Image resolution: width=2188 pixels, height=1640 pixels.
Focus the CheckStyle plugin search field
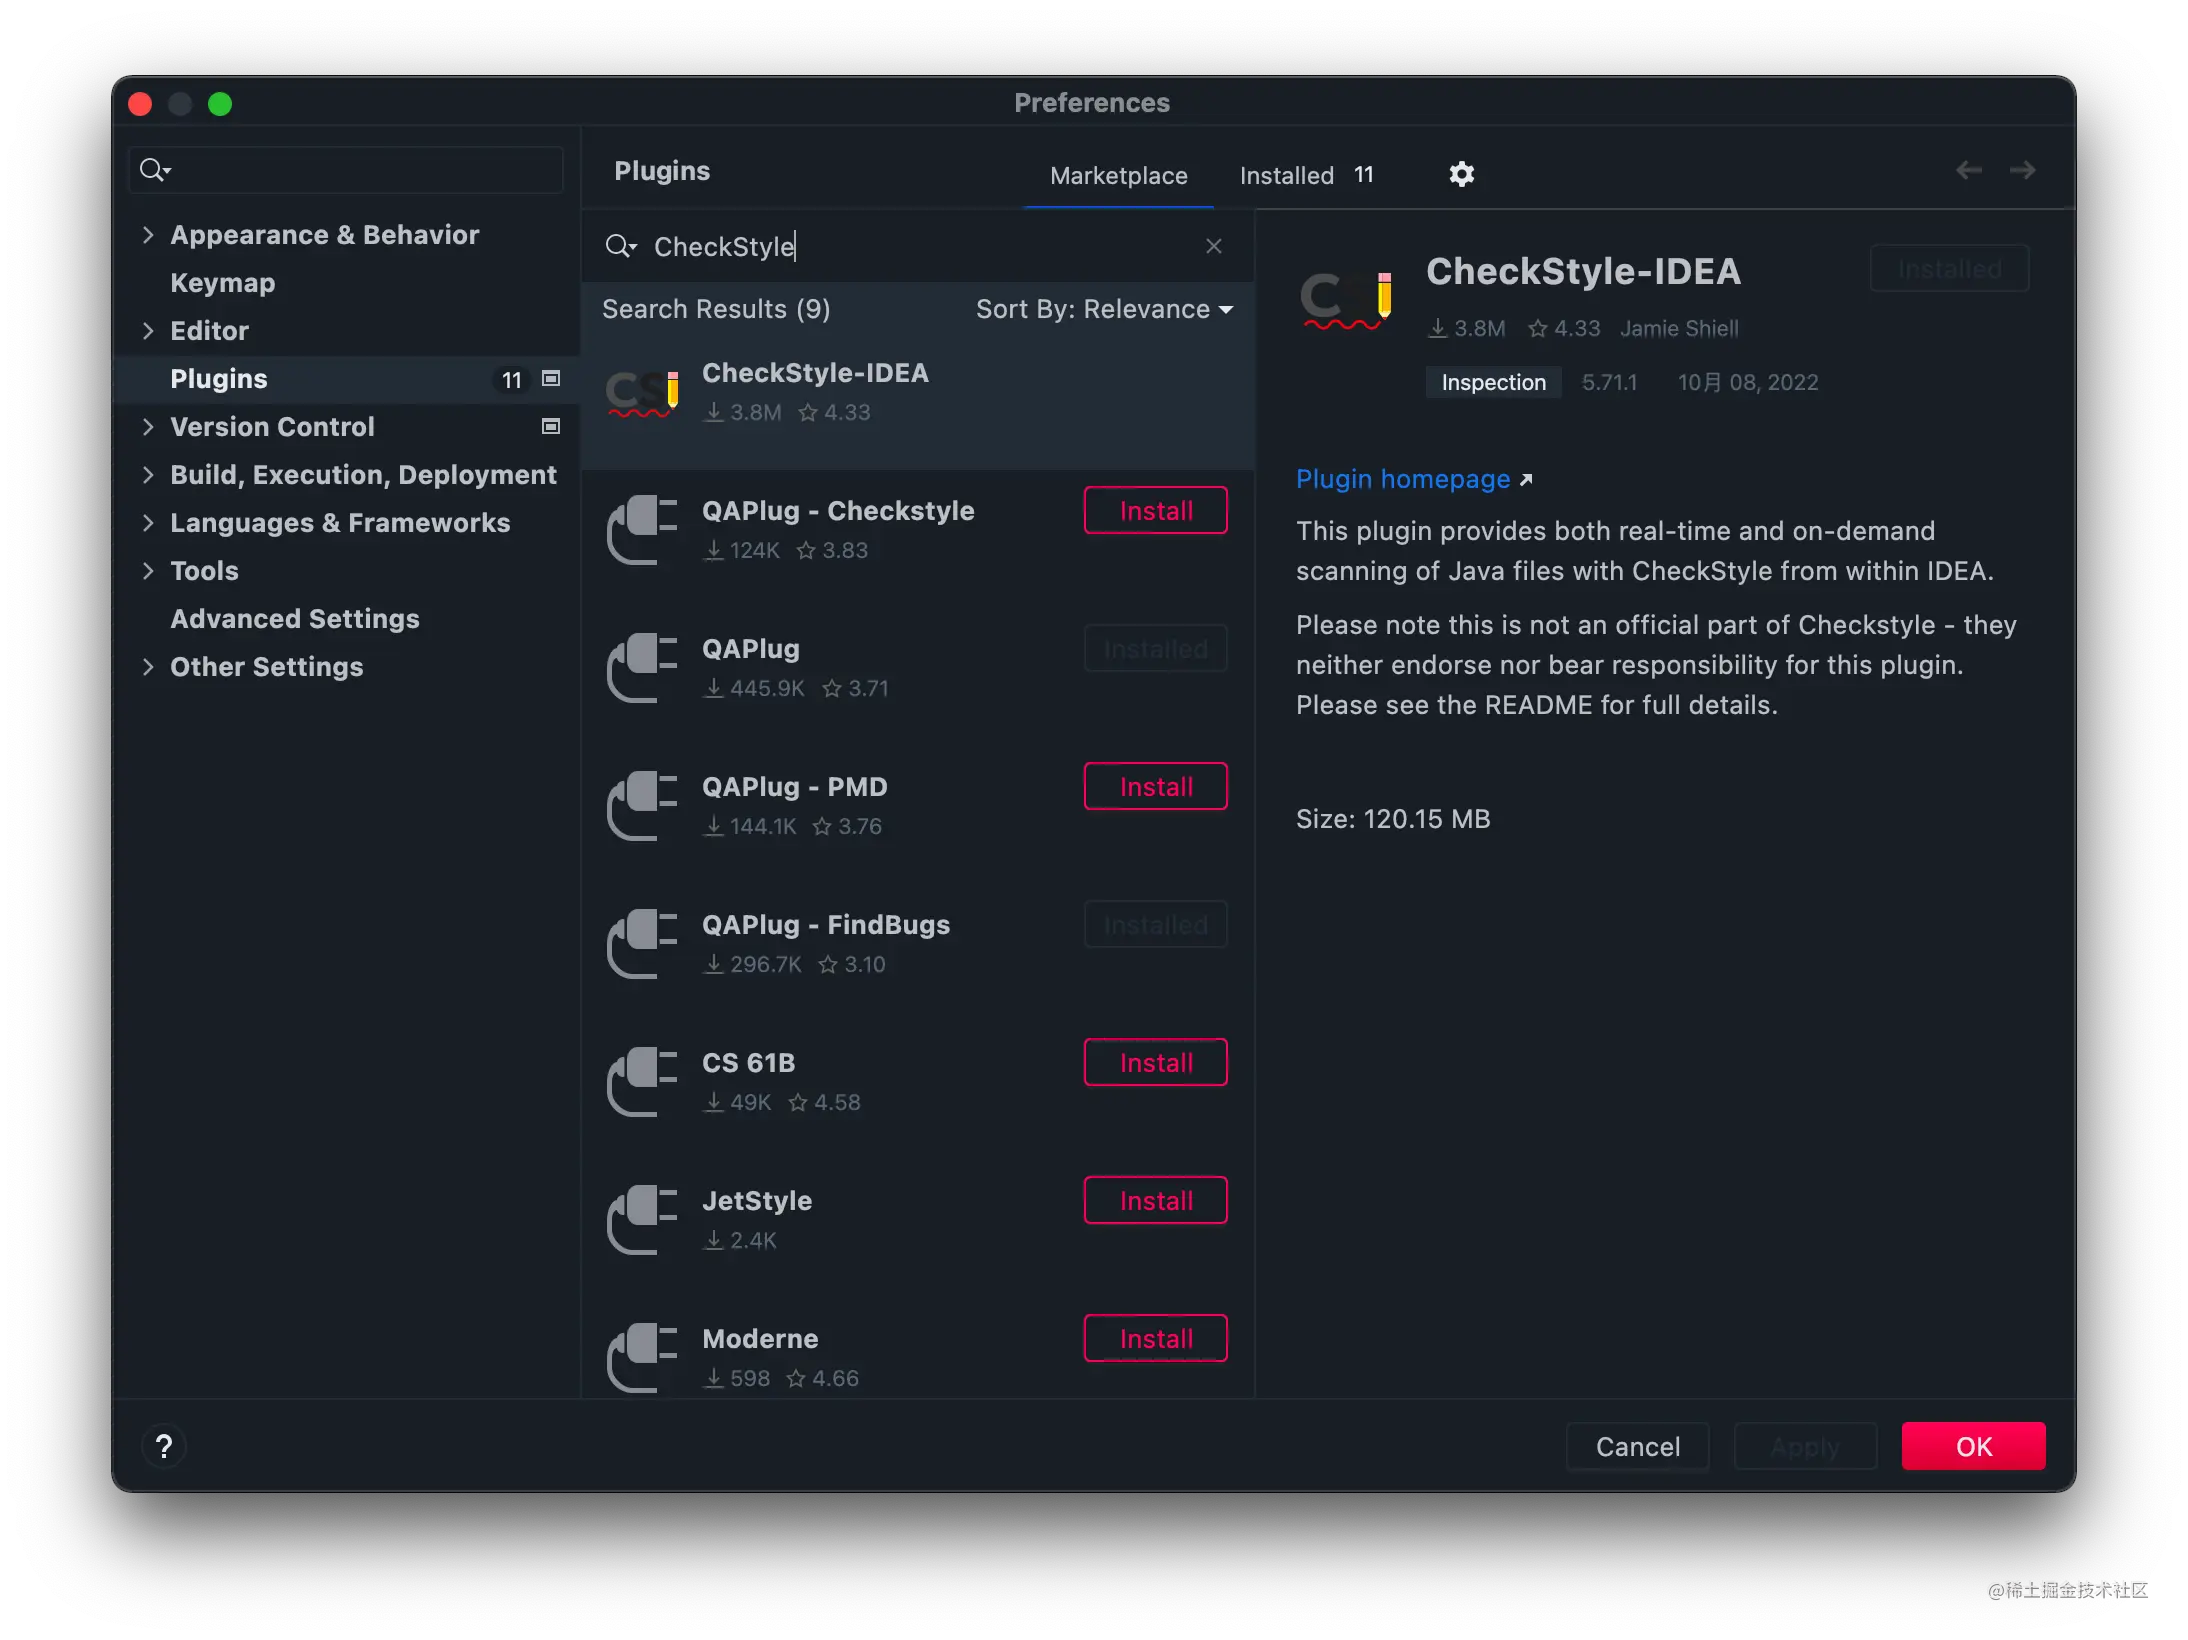click(x=920, y=246)
